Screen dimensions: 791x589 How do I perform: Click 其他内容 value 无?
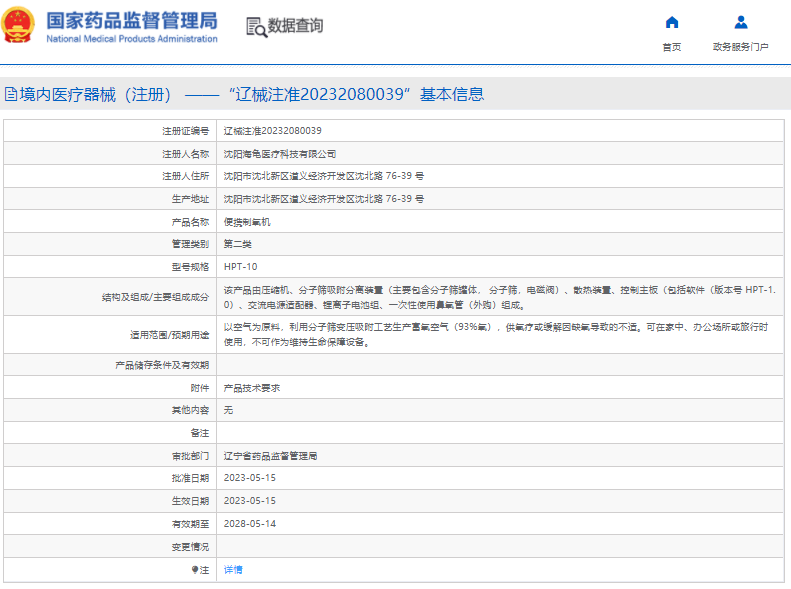pos(229,410)
